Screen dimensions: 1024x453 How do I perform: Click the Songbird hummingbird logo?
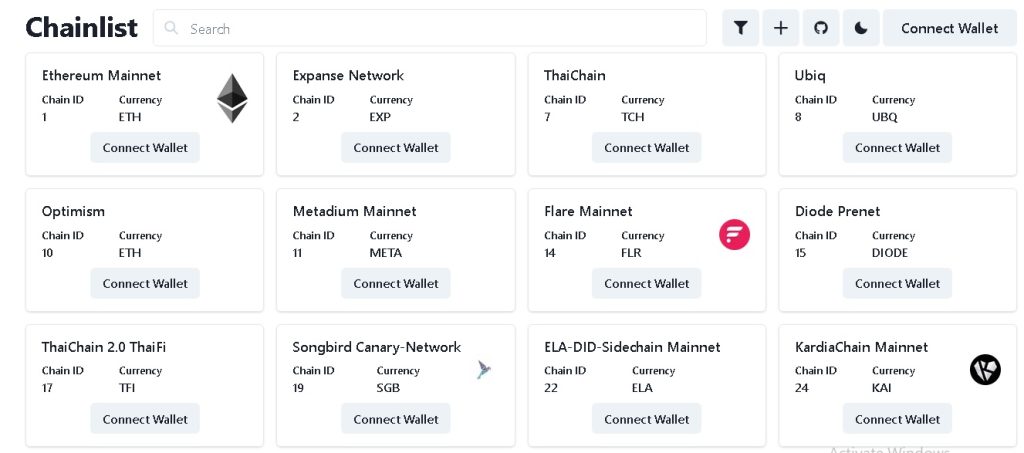[484, 370]
